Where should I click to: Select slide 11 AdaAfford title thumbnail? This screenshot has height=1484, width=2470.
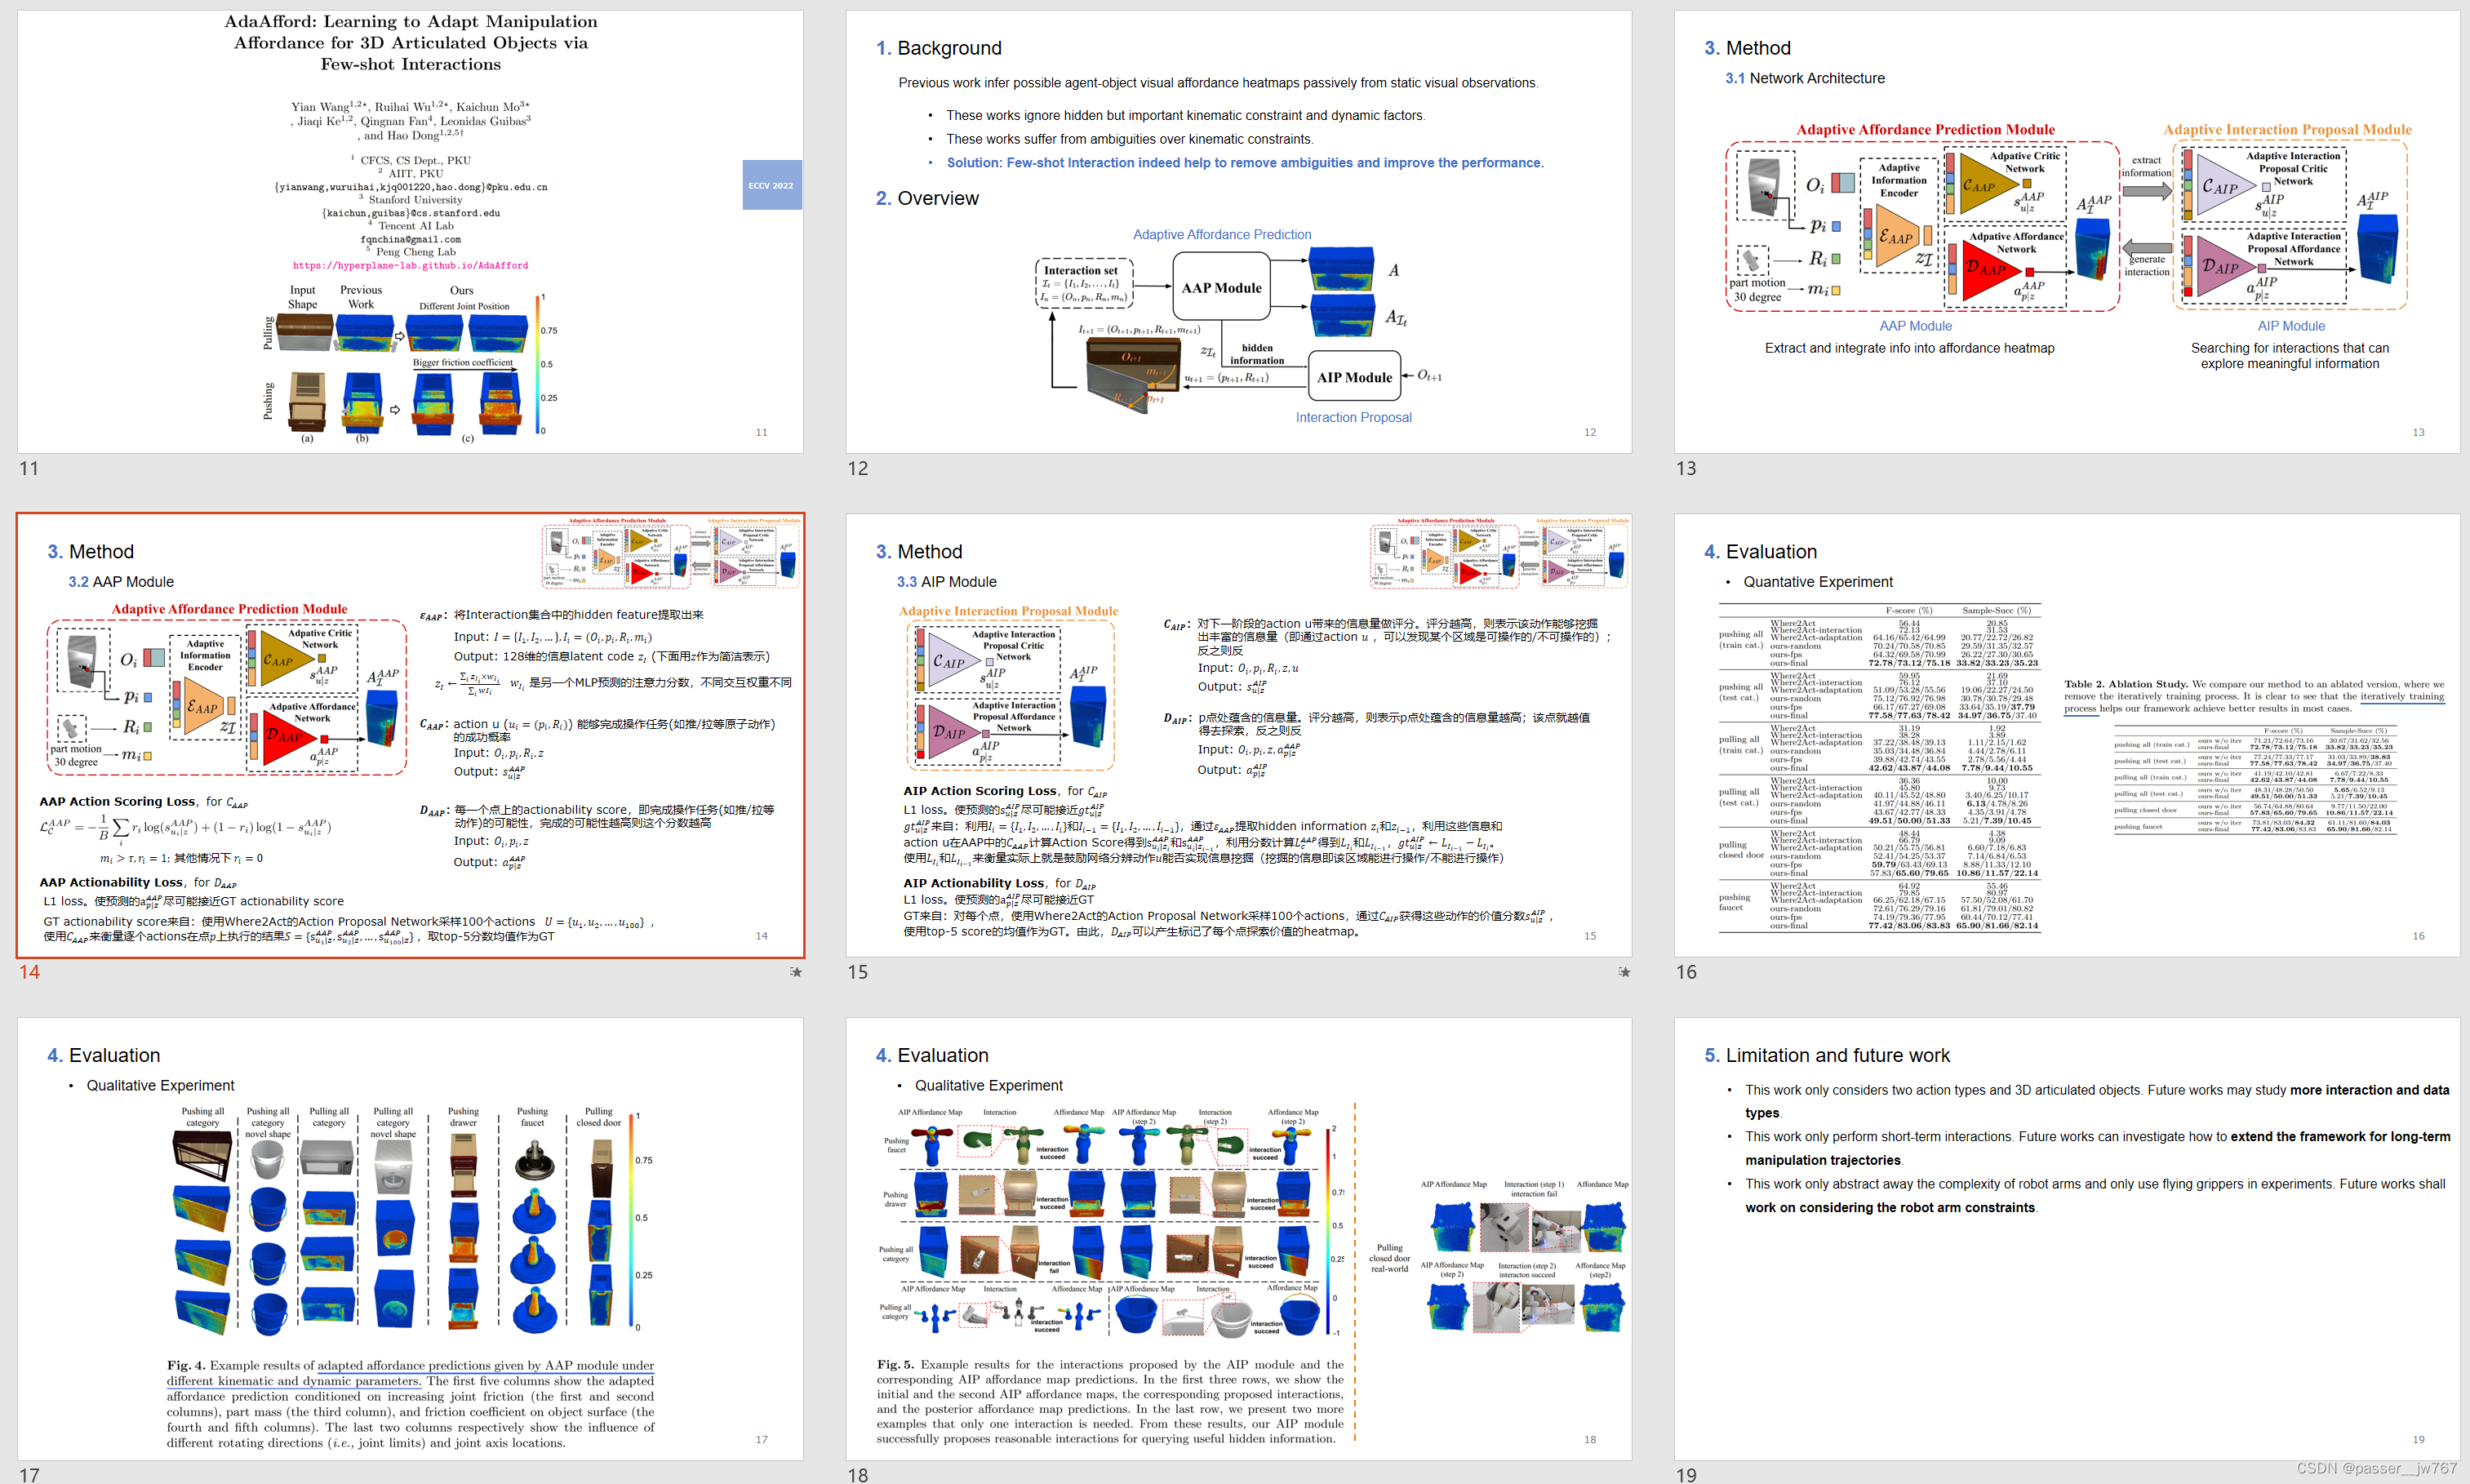[x=410, y=231]
